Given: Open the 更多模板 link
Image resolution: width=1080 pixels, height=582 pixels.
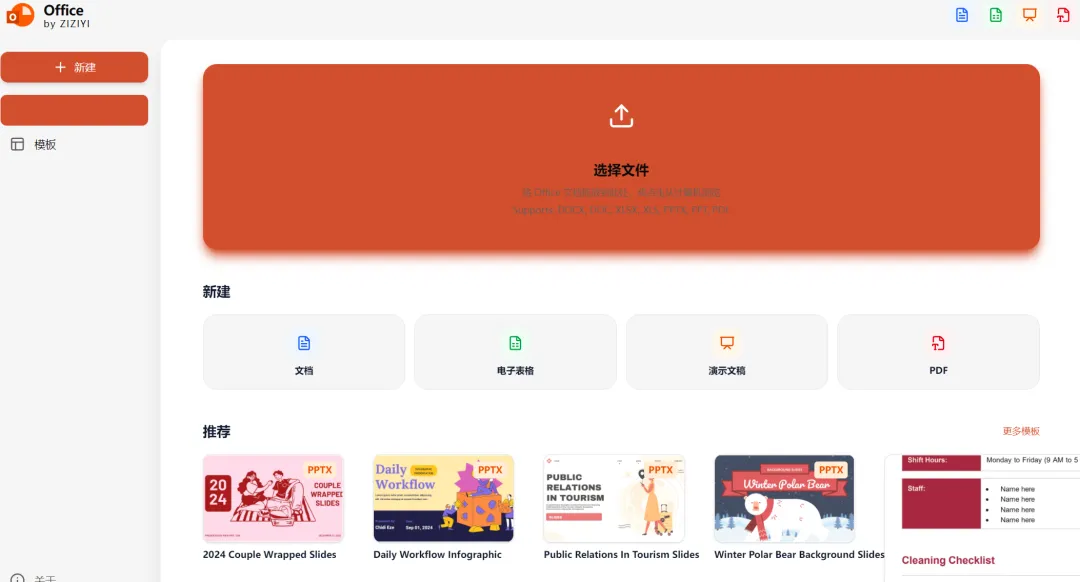Looking at the screenshot, I should (x=1021, y=431).
